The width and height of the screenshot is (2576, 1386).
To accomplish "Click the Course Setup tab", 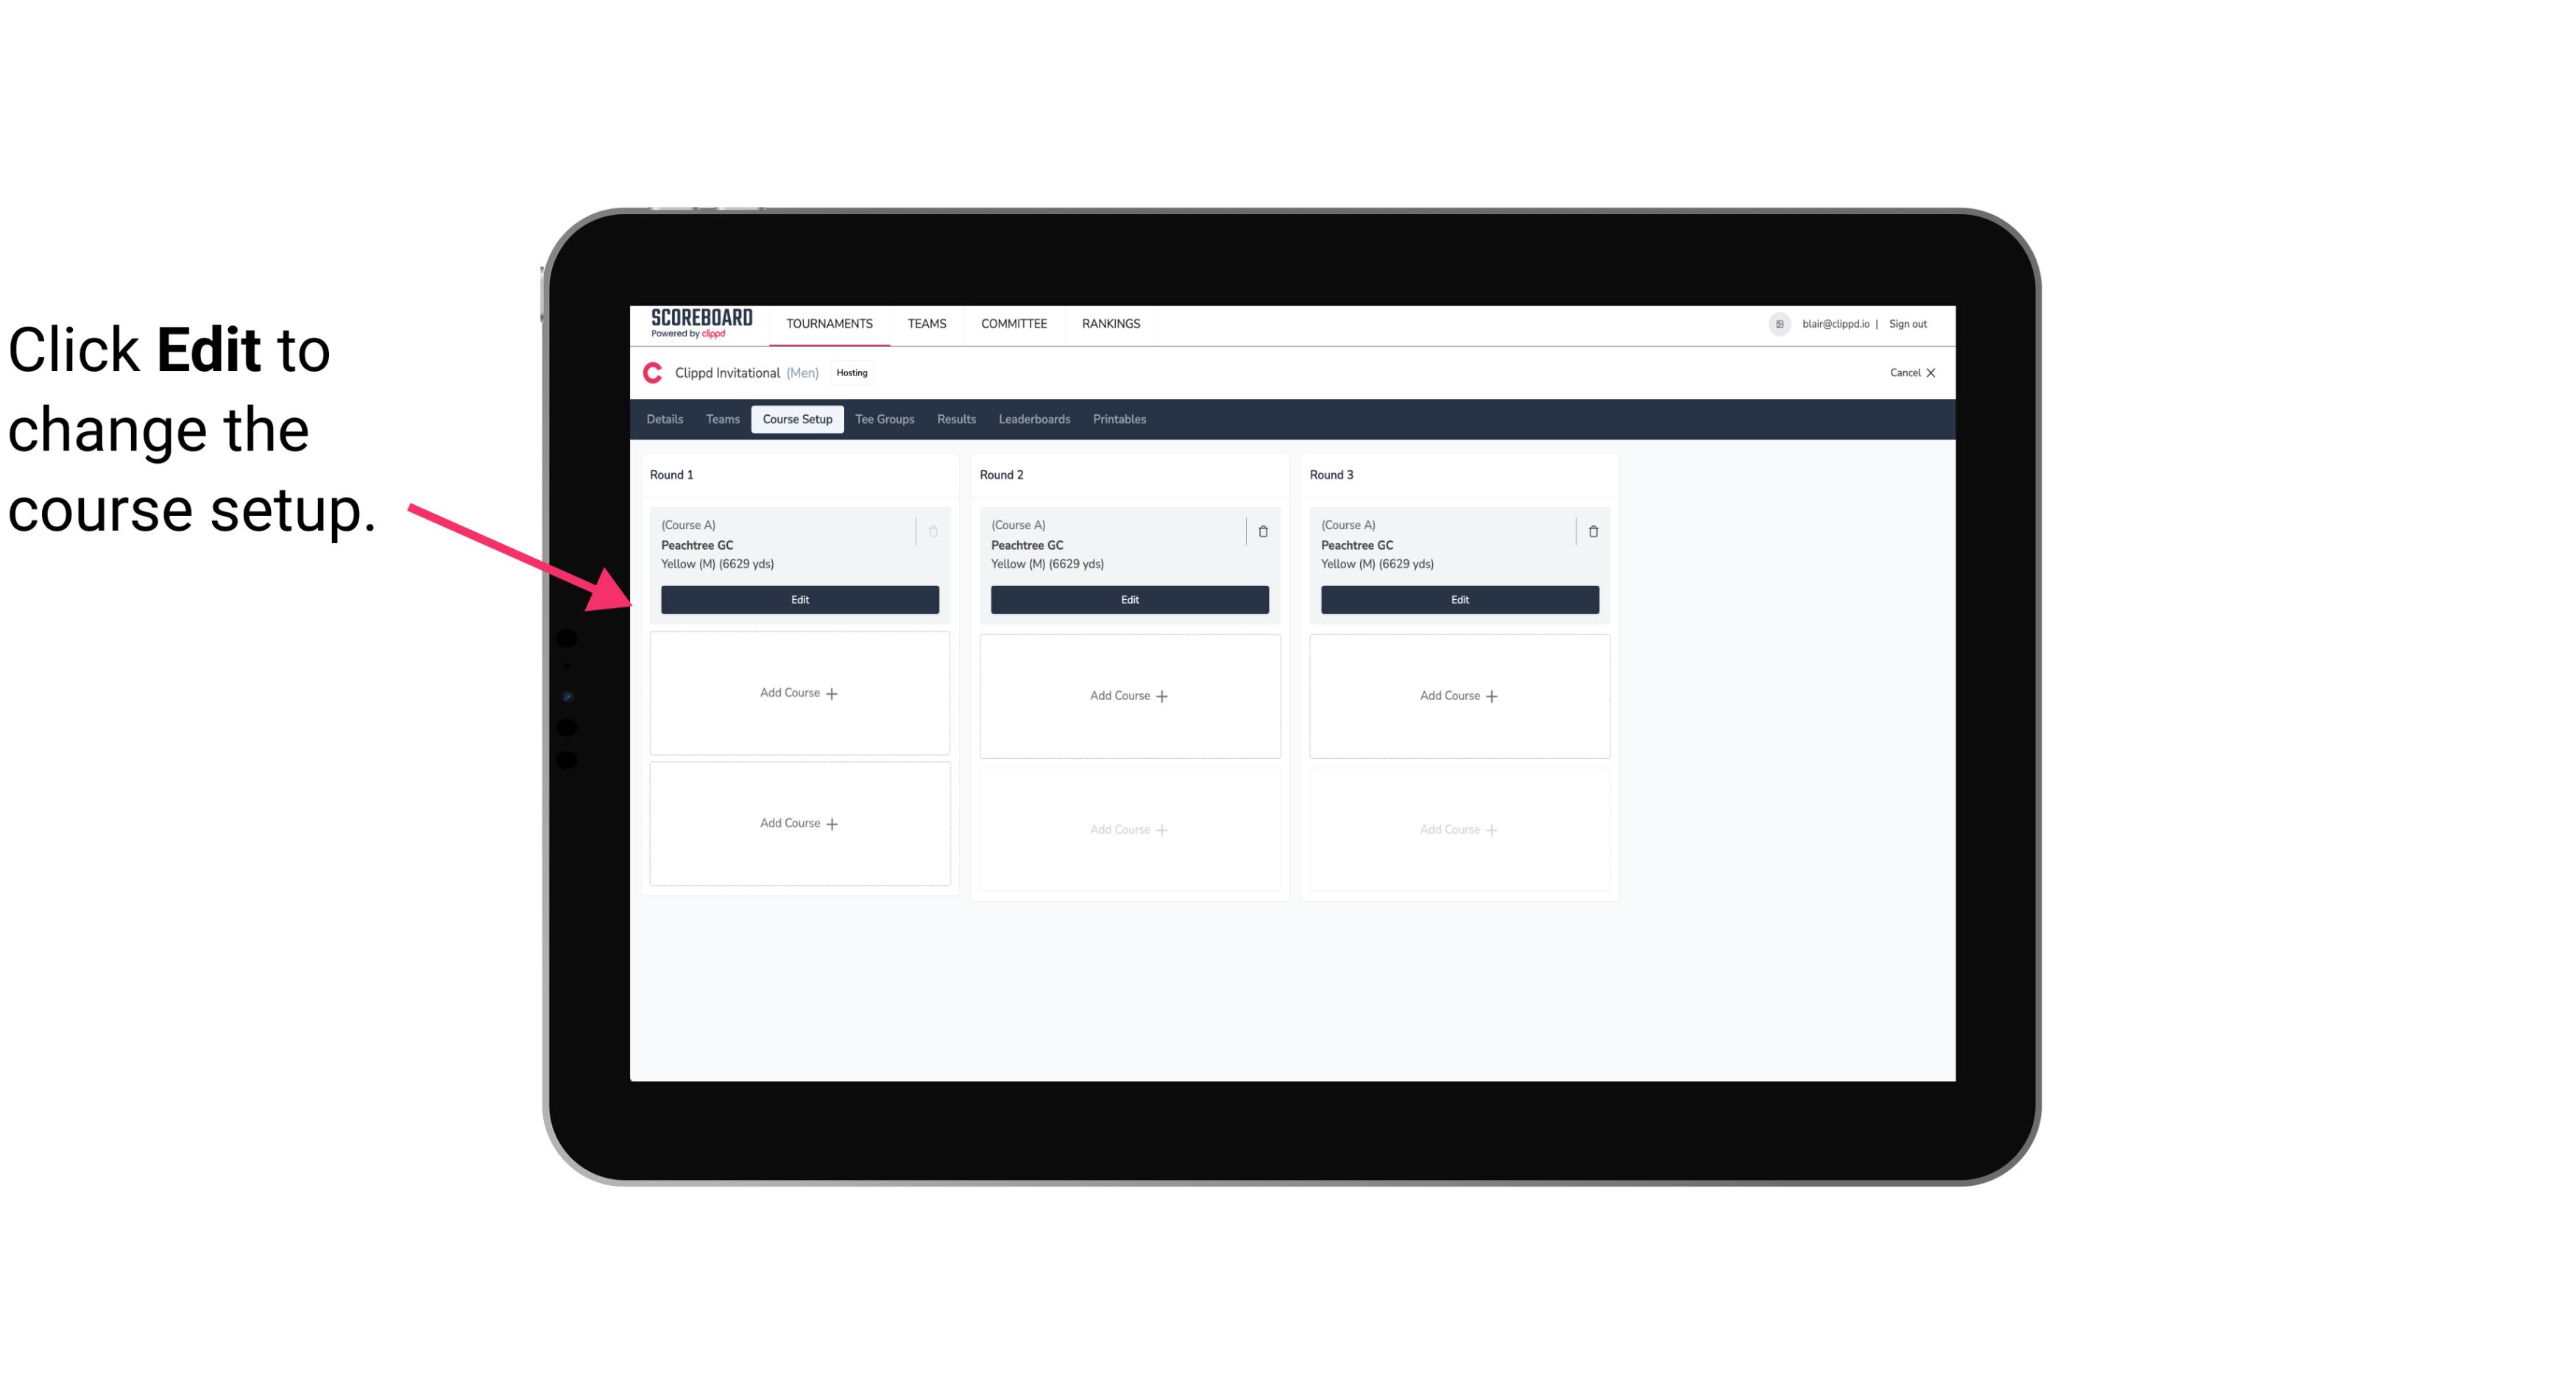I will [796, 418].
